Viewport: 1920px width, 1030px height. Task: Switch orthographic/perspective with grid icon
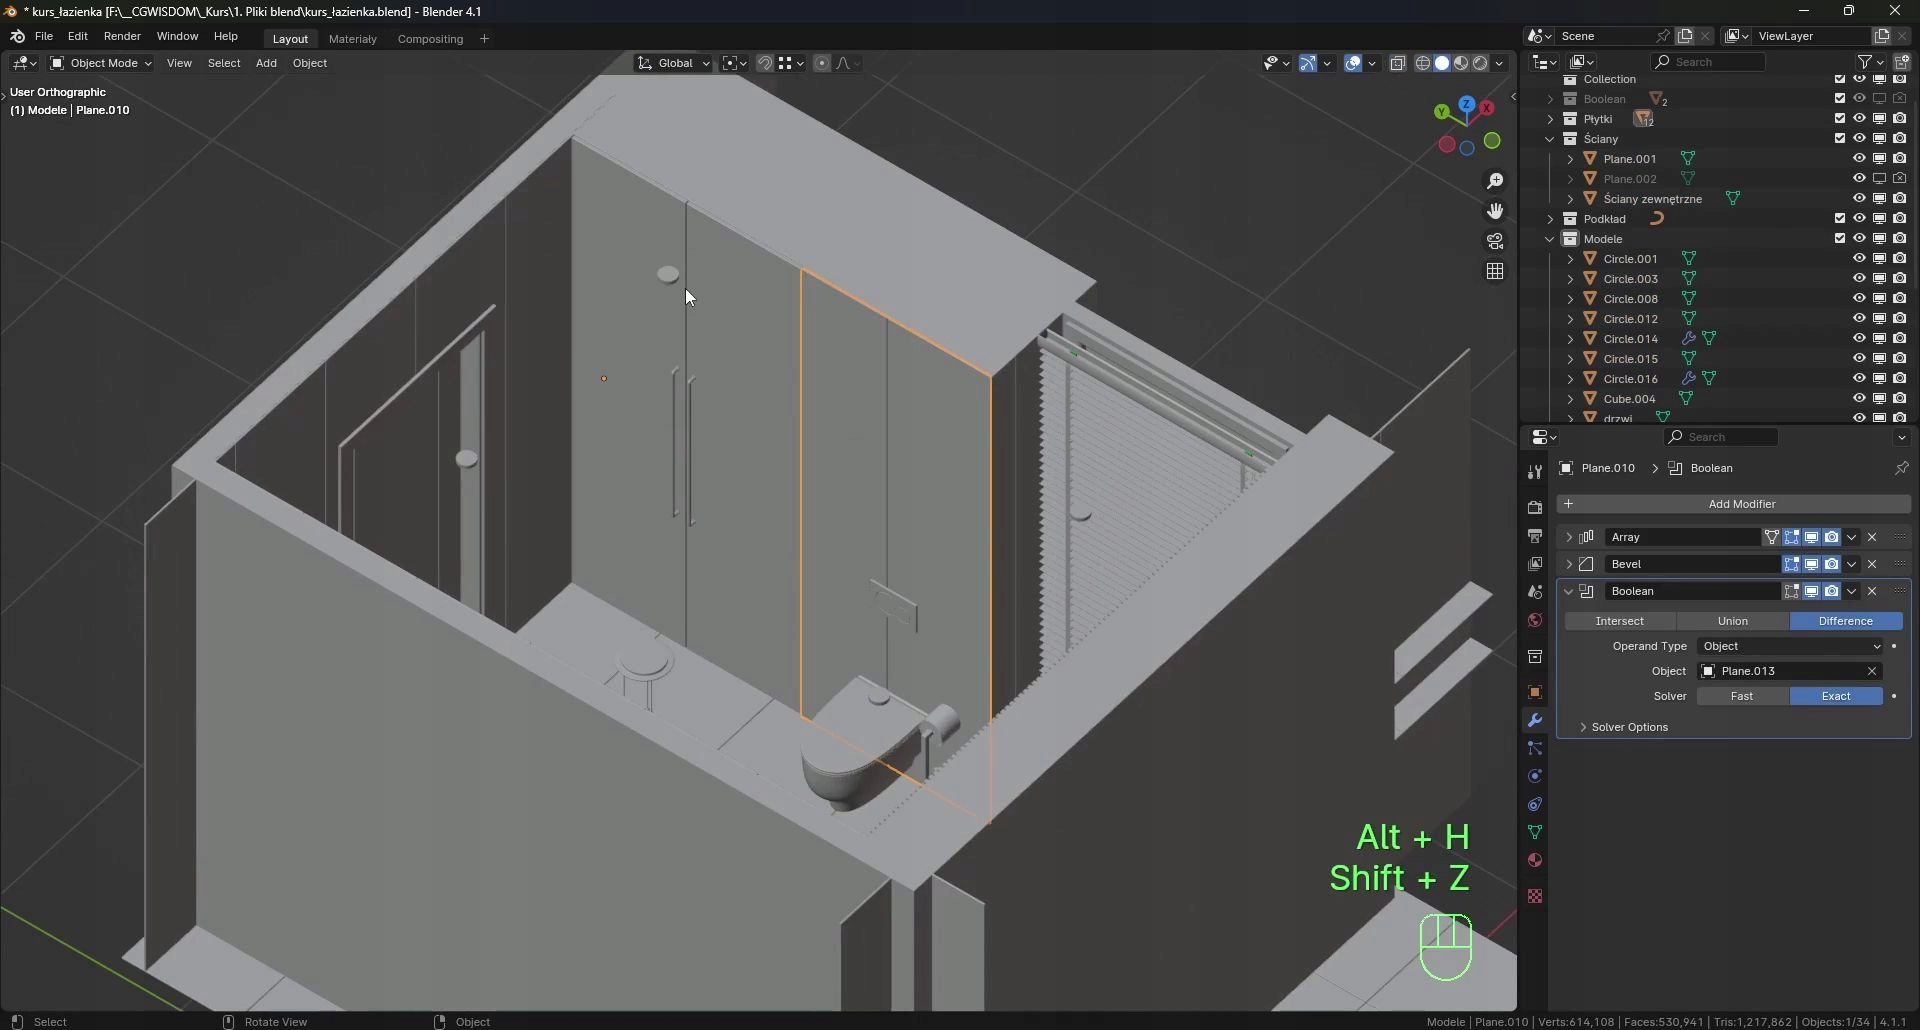click(x=1495, y=272)
